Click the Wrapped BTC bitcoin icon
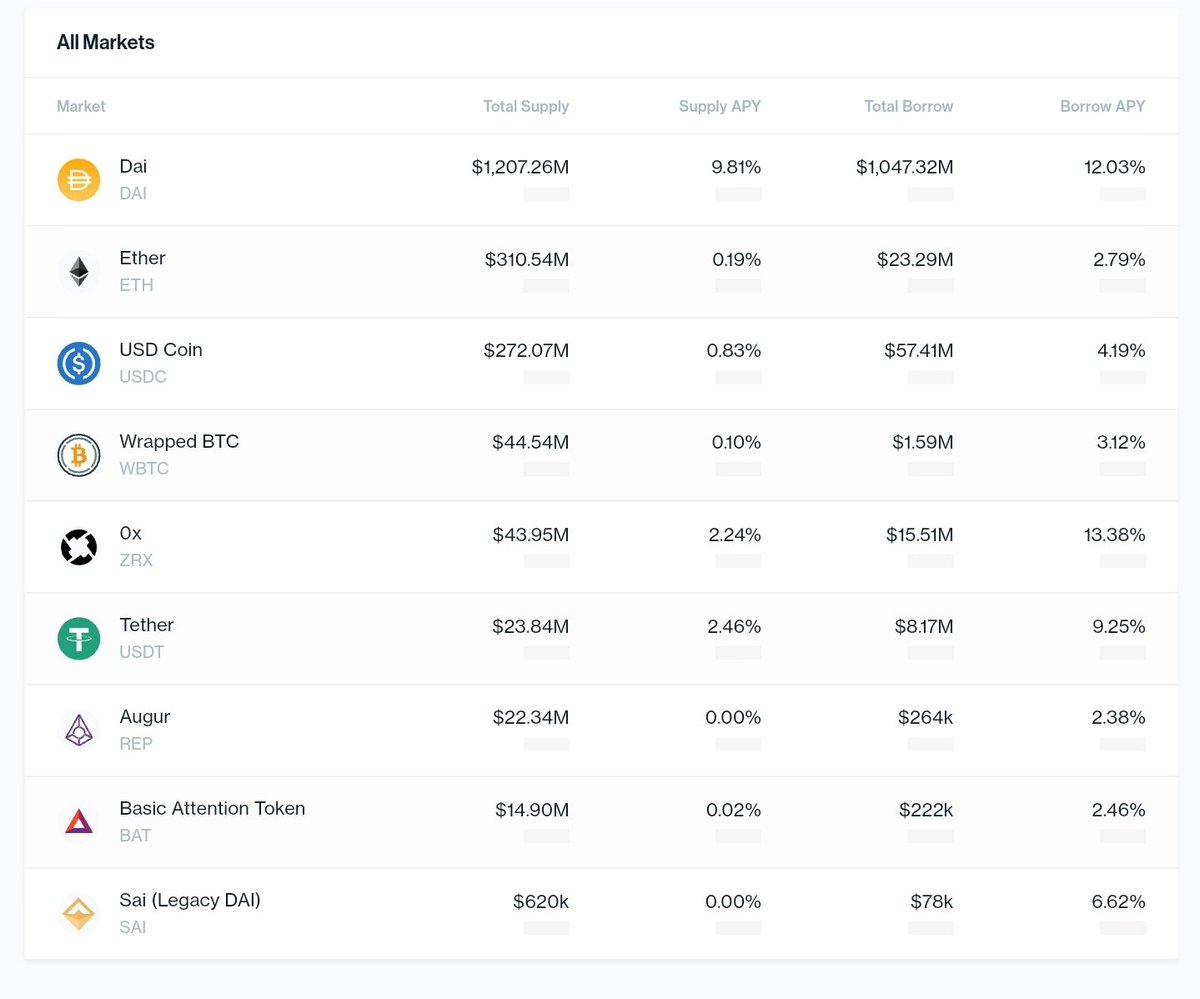 (78, 455)
